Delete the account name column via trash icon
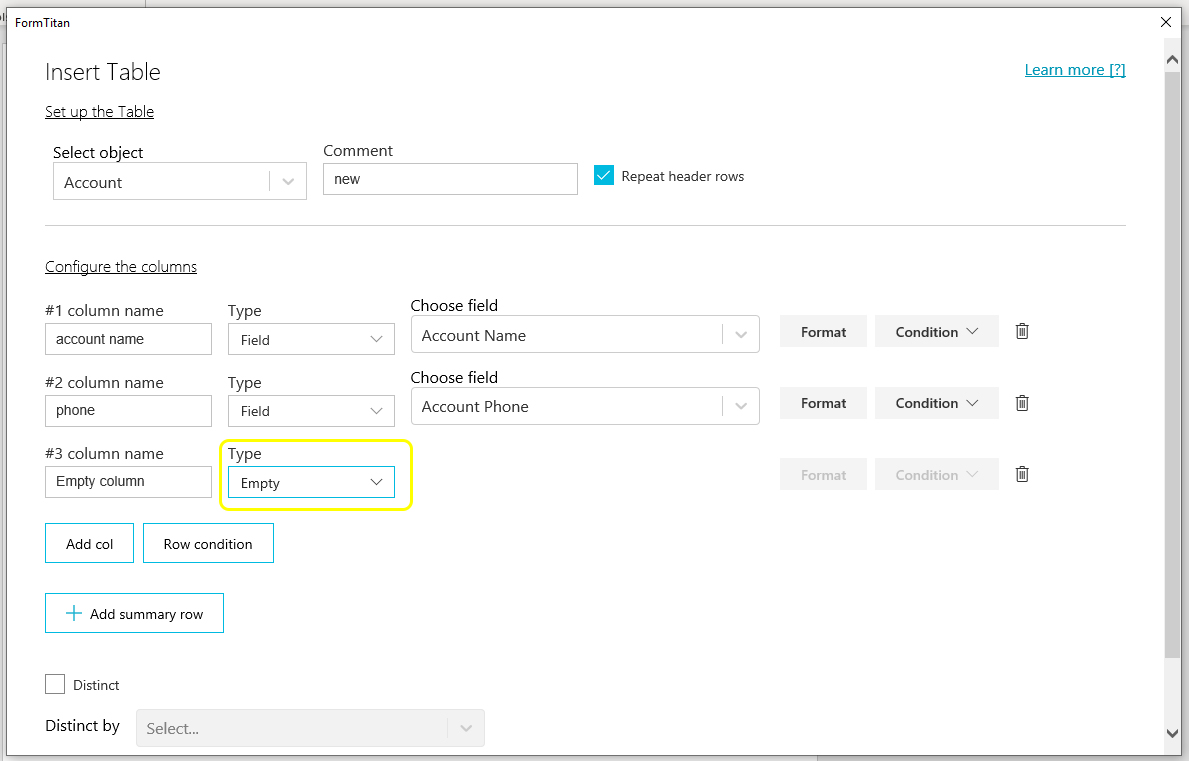 [1022, 331]
